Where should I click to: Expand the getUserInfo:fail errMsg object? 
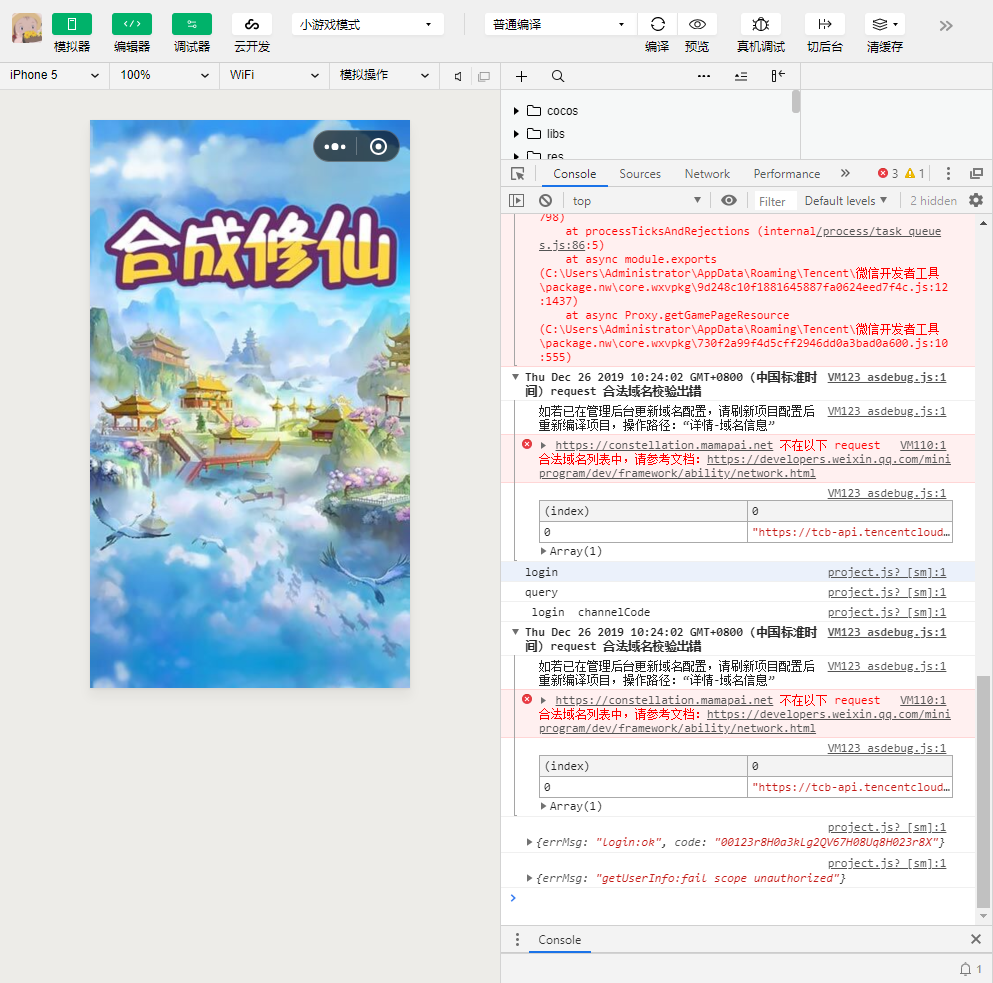529,878
